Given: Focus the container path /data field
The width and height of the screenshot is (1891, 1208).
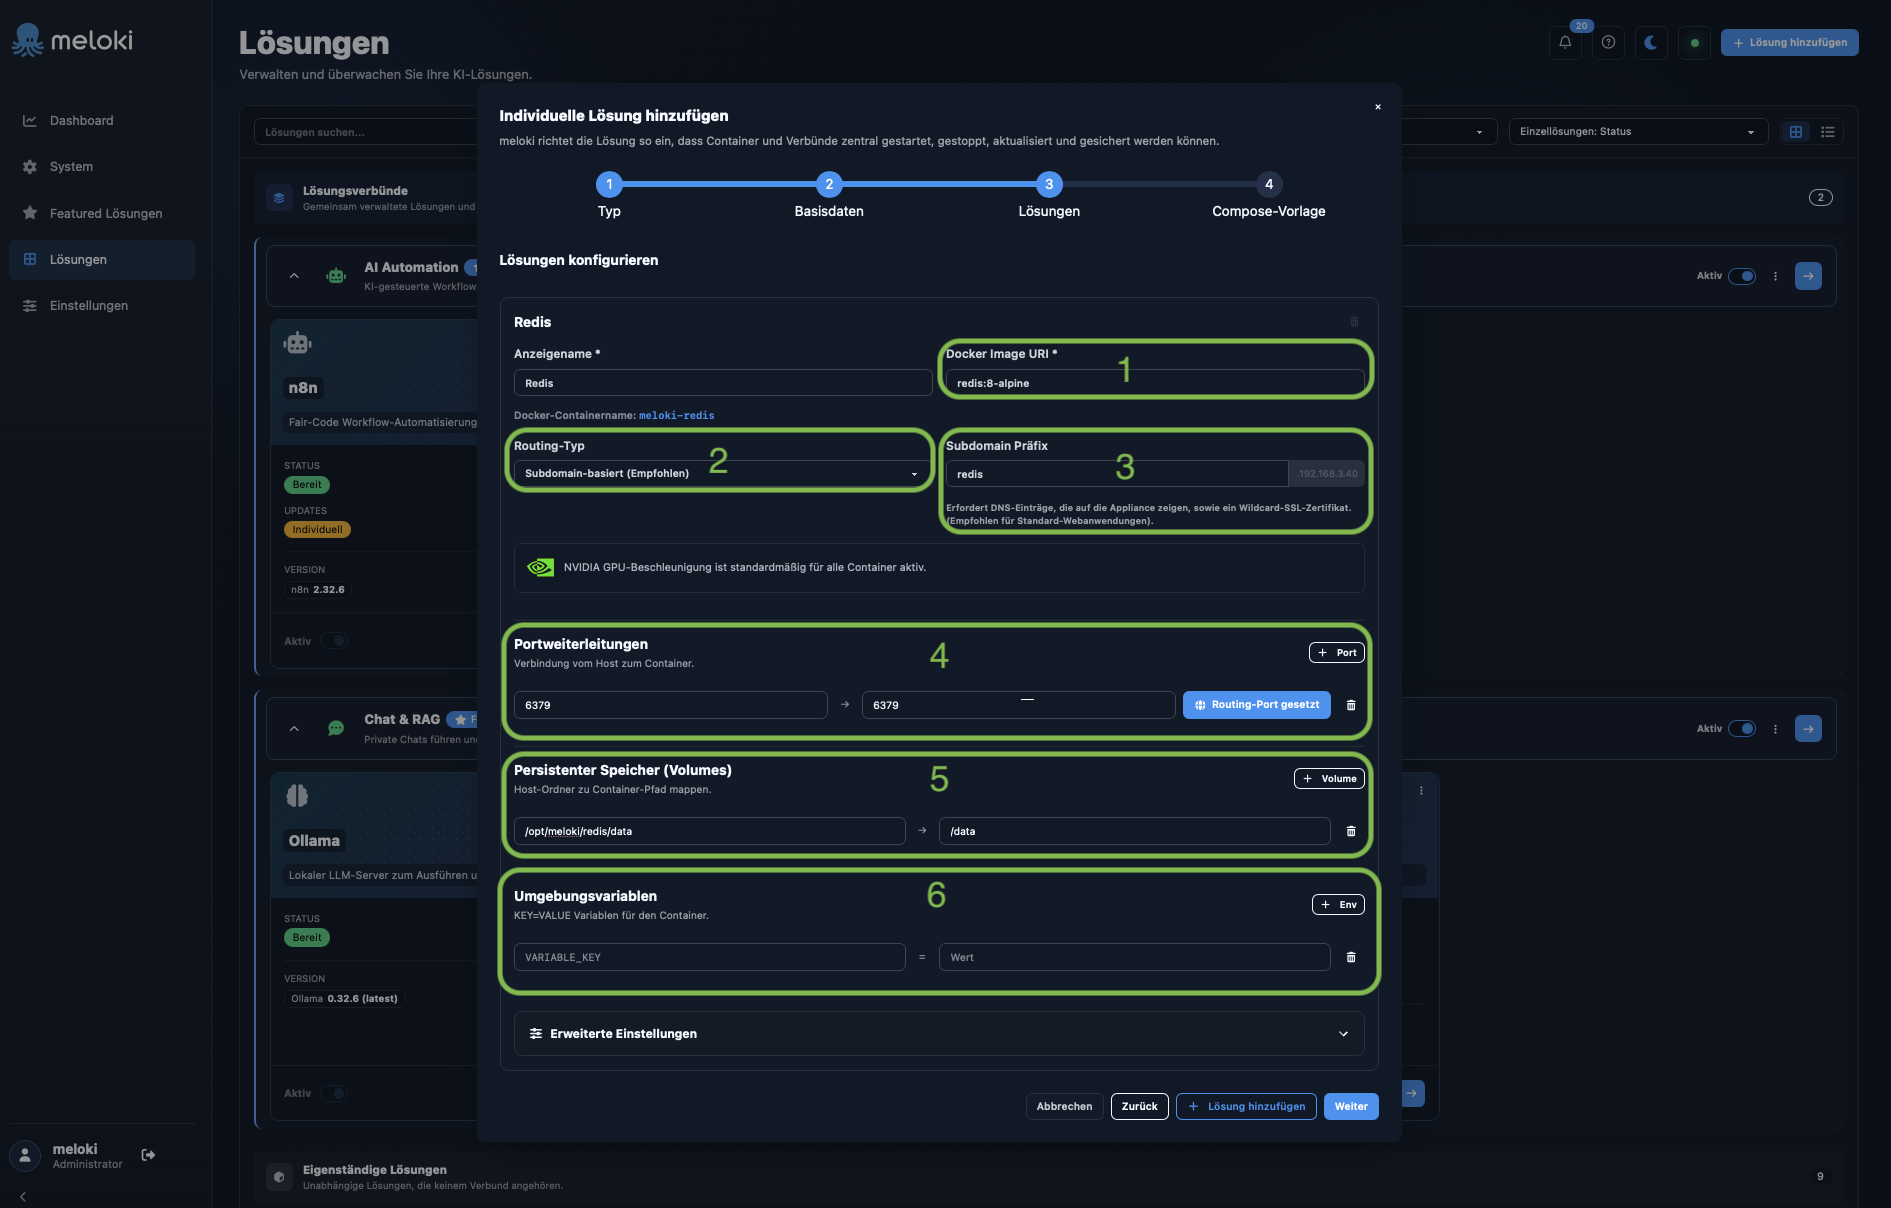Looking at the screenshot, I should (1134, 831).
